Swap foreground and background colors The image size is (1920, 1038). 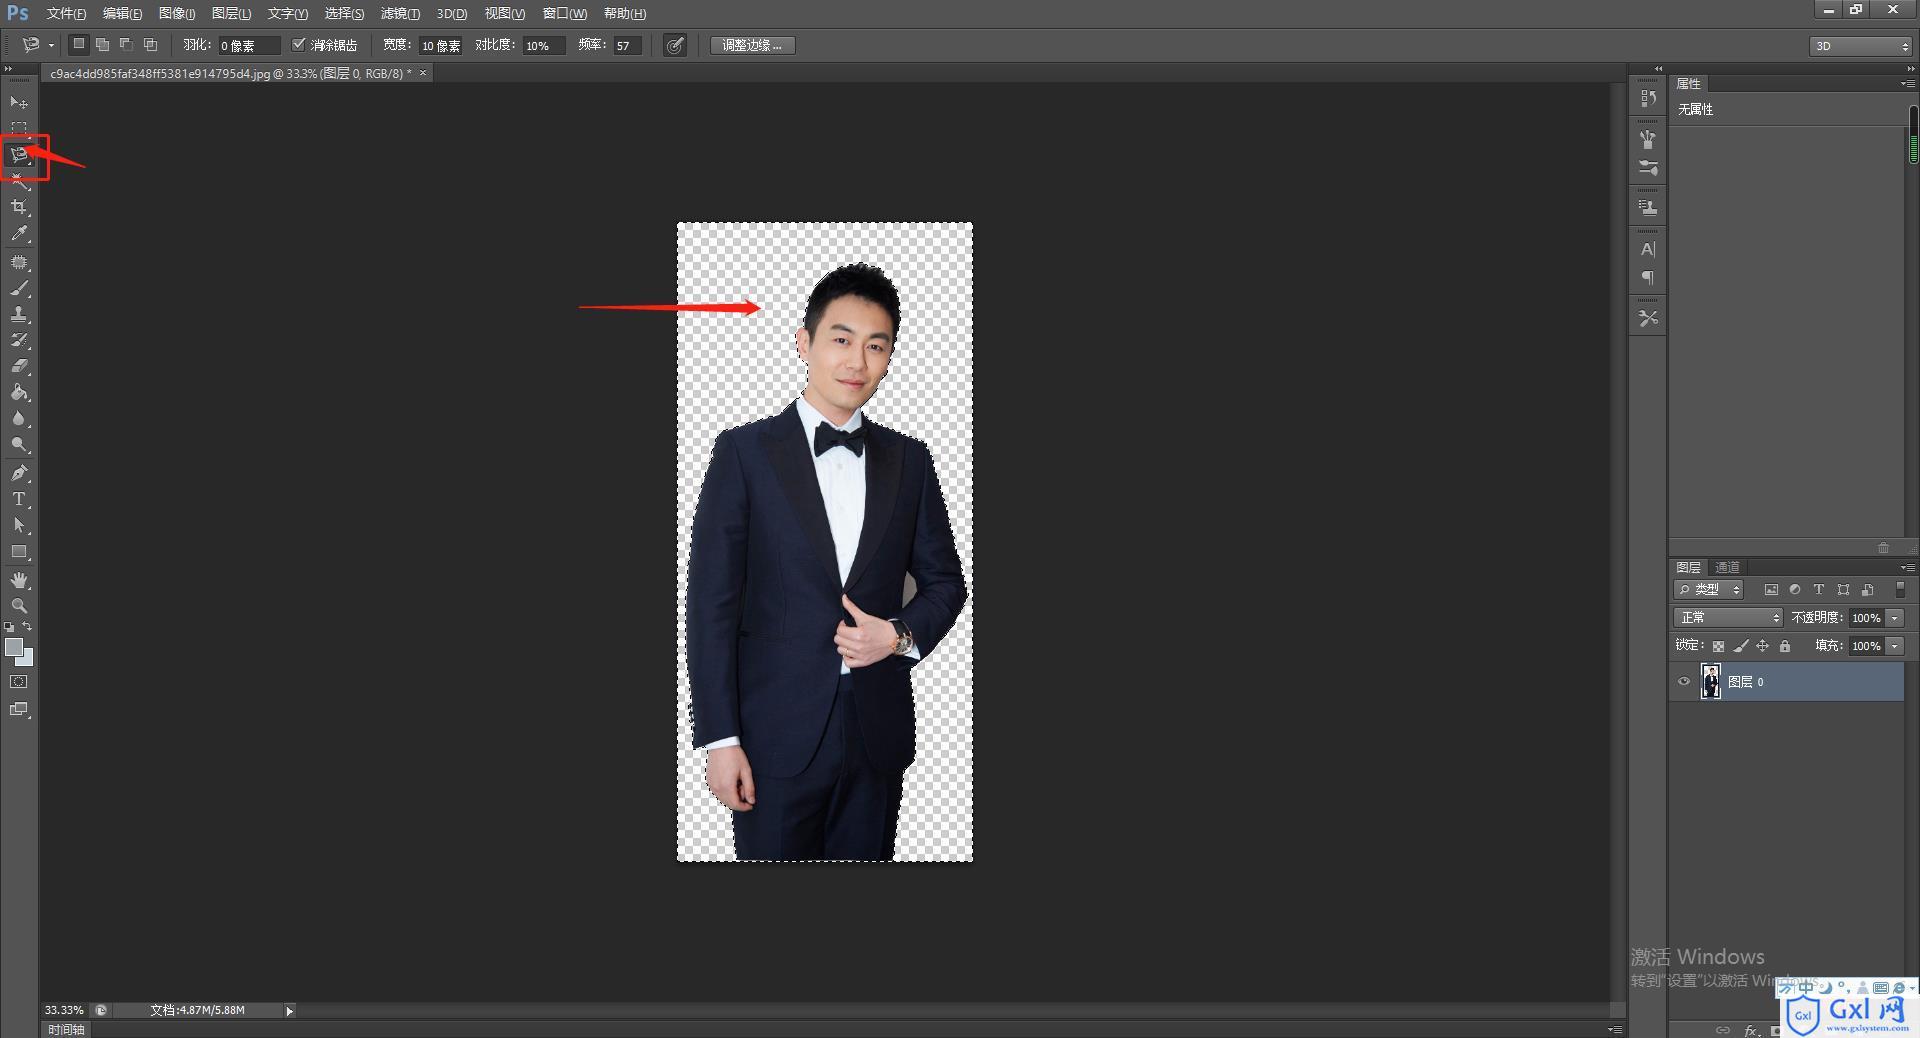(x=28, y=626)
